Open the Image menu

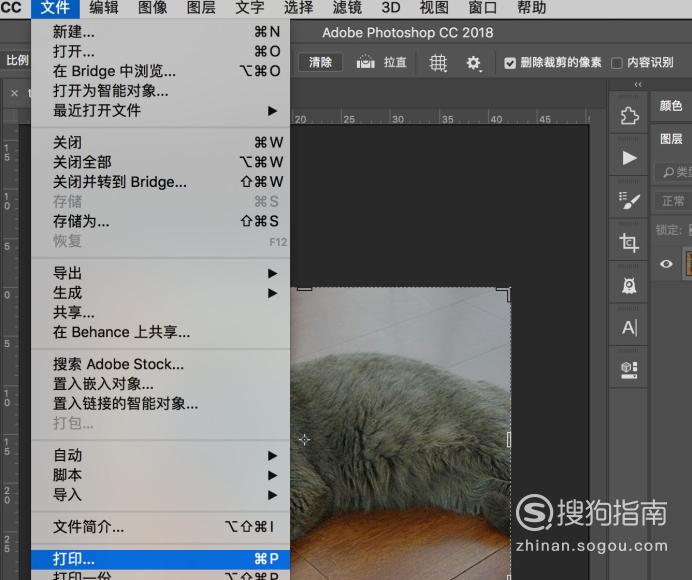[x=152, y=8]
